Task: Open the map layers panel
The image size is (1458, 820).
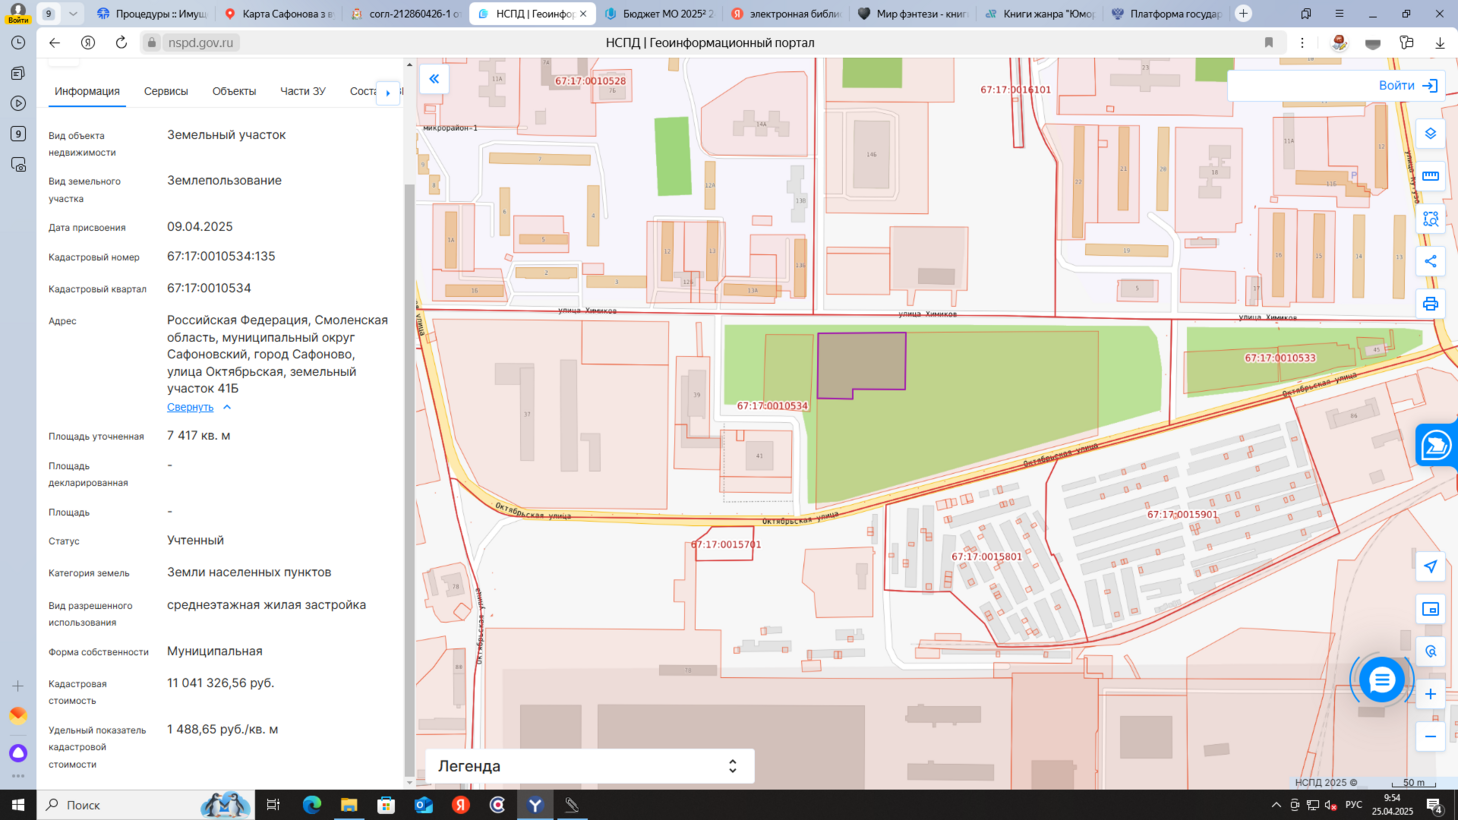Action: [1430, 134]
